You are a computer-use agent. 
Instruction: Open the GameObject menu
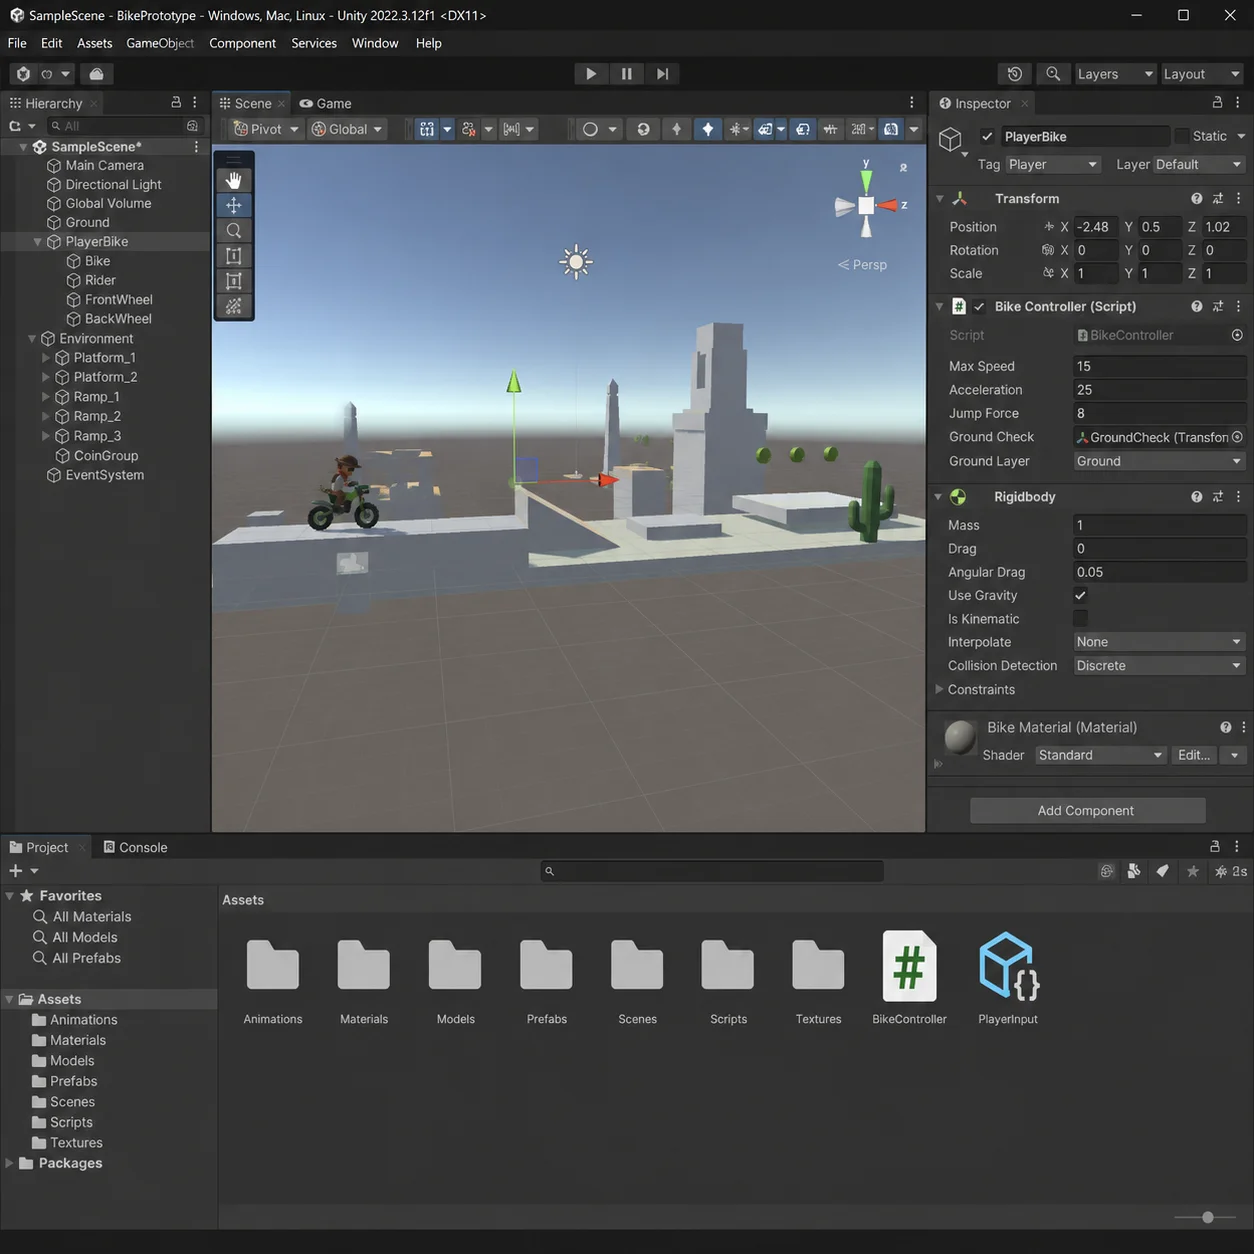pos(160,43)
